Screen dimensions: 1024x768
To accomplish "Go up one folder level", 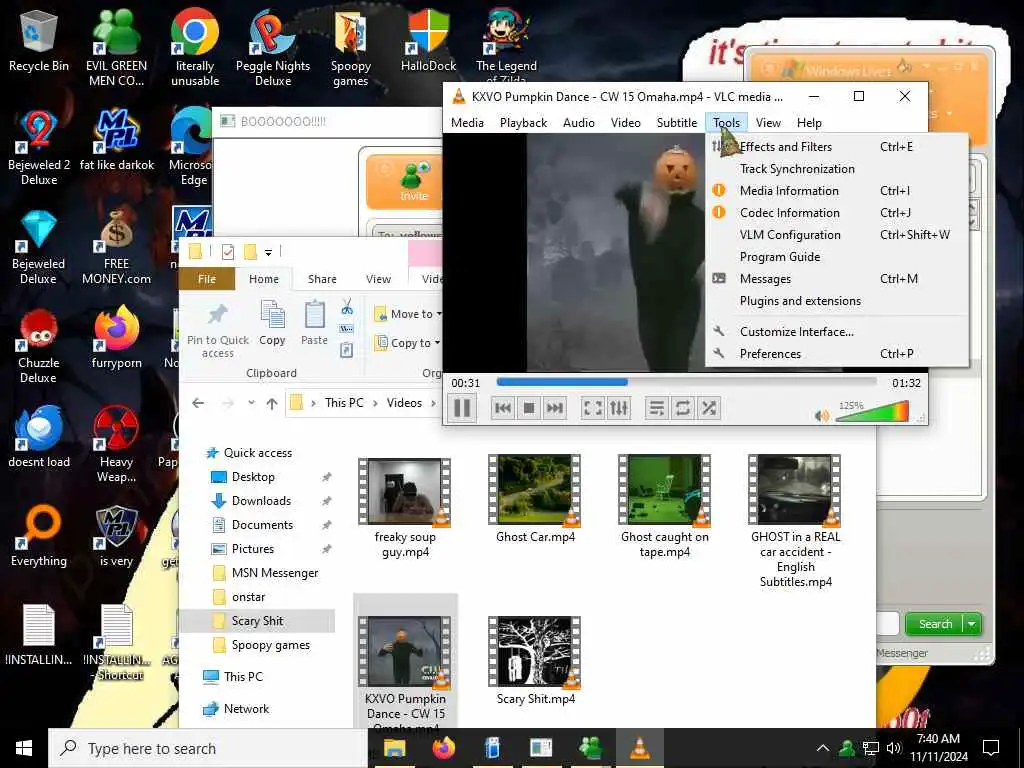I will pyautogui.click(x=272, y=403).
